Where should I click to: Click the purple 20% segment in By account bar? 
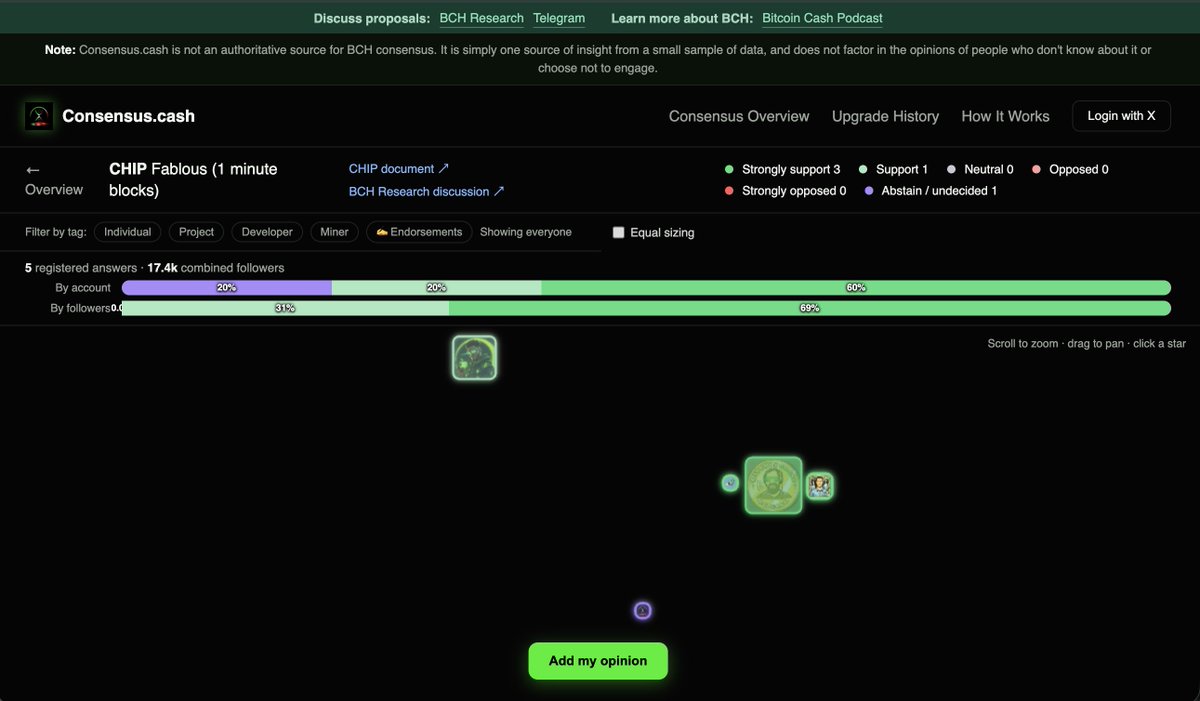tap(227, 288)
